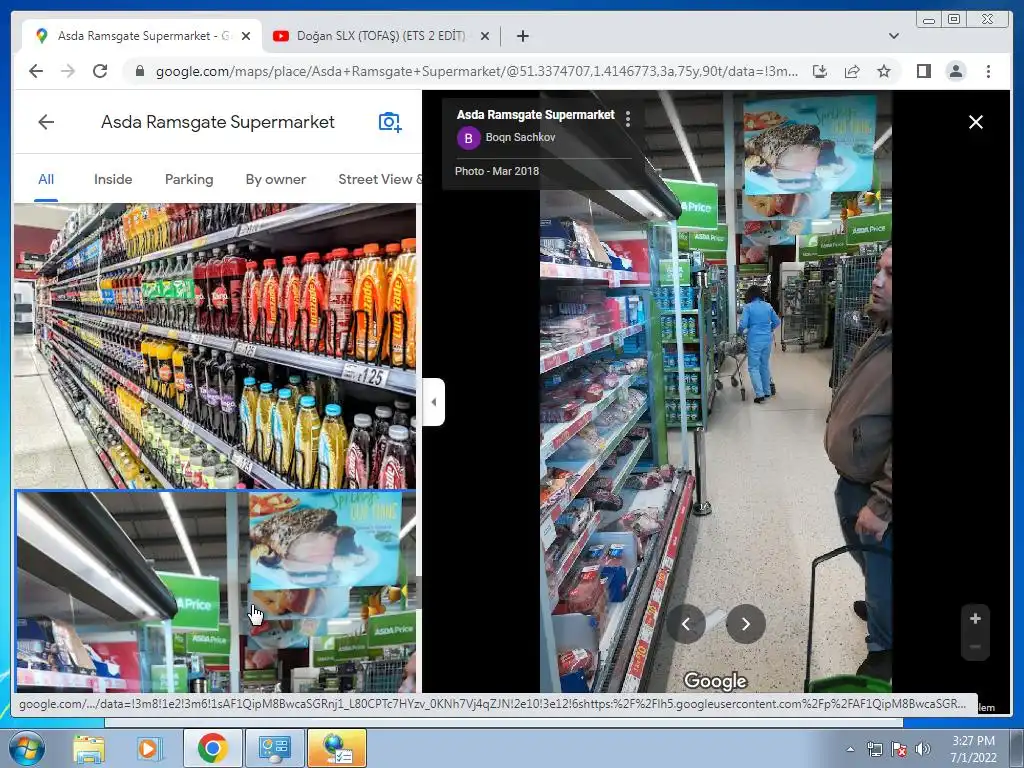Go to previous photo arrow
1024x768 pixels.
tap(686, 624)
